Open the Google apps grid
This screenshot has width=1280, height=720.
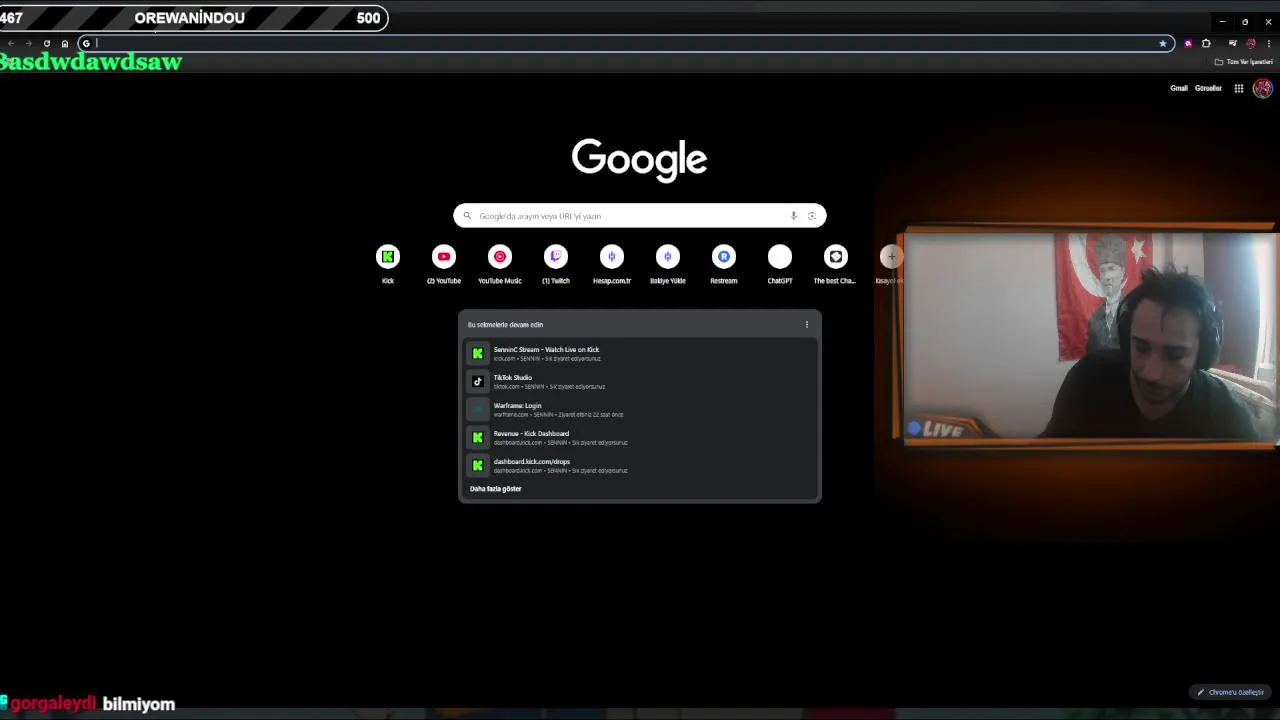pyautogui.click(x=1239, y=88)
